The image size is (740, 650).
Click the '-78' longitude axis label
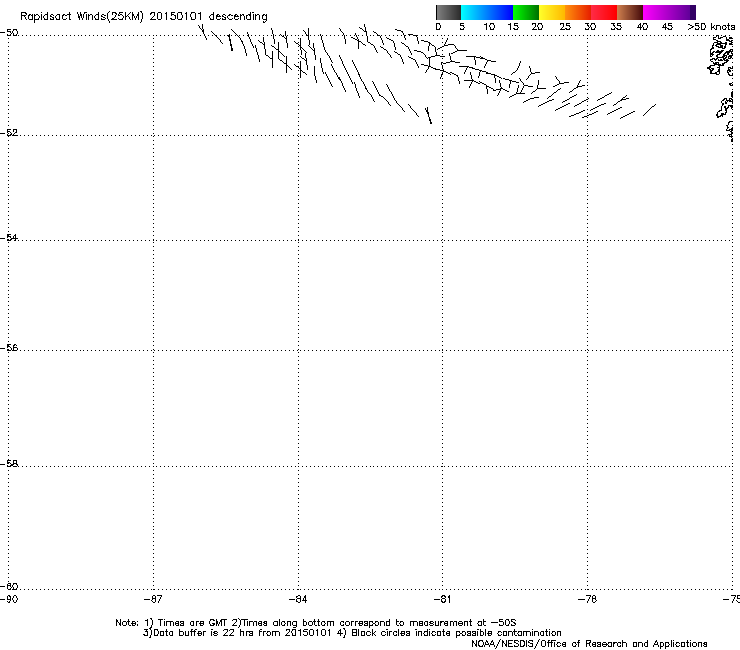pyautogui.click(x=587, y=599)
